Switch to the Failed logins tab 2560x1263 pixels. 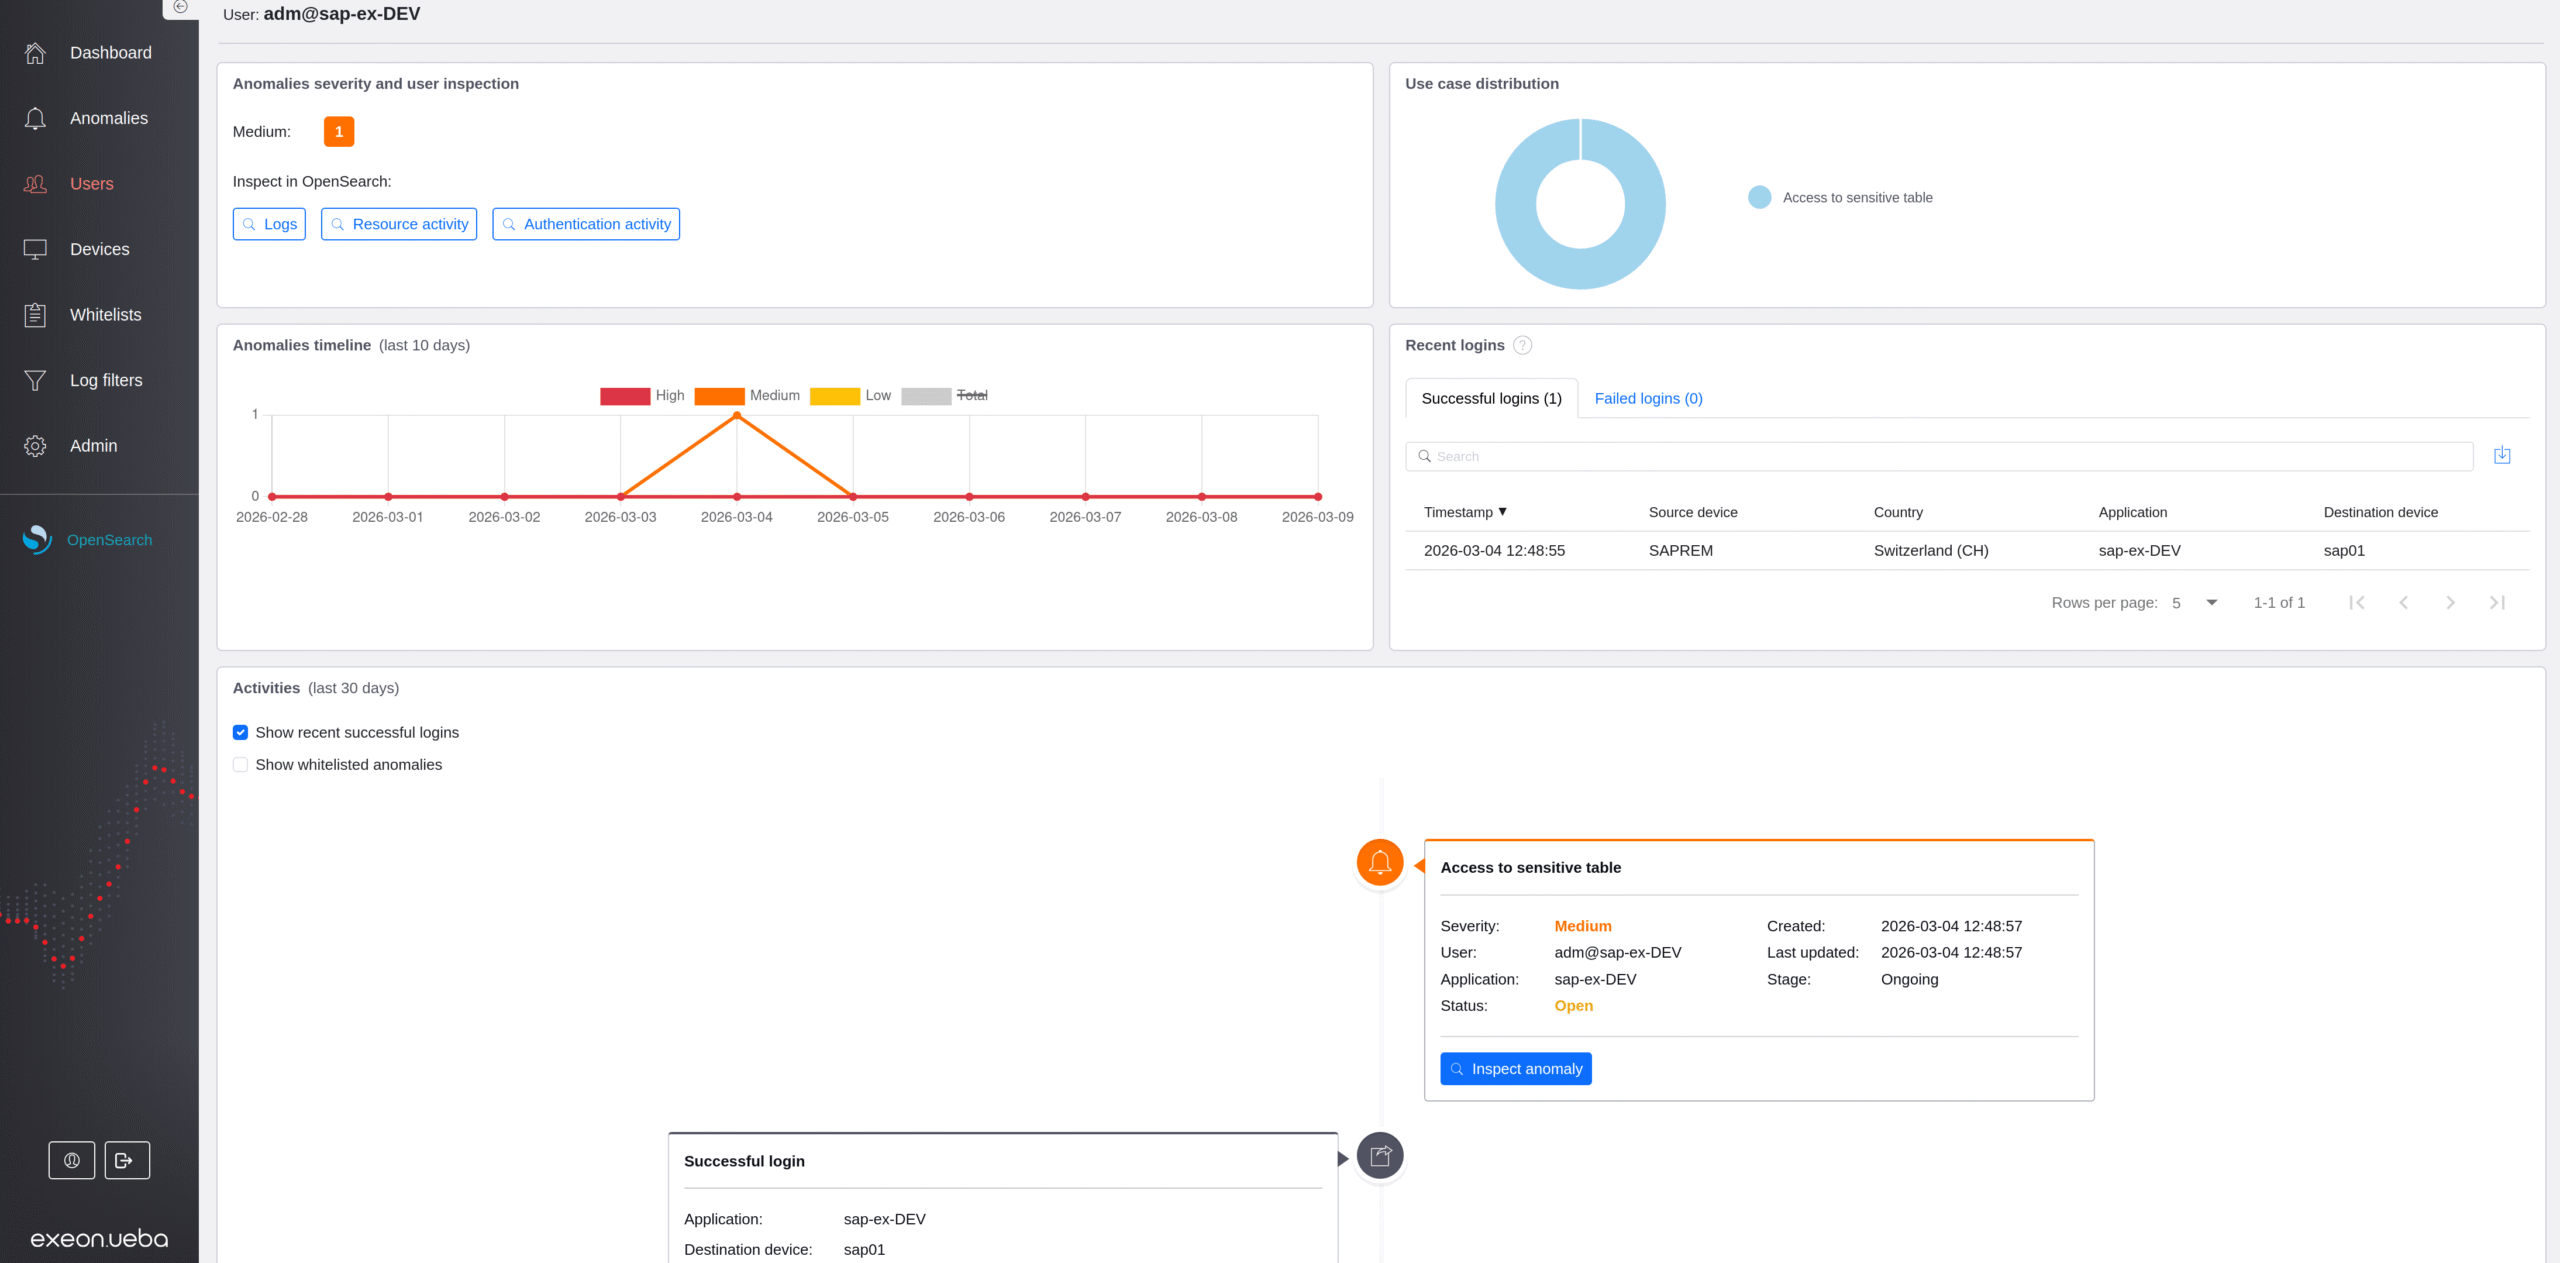coord(1648,398)
